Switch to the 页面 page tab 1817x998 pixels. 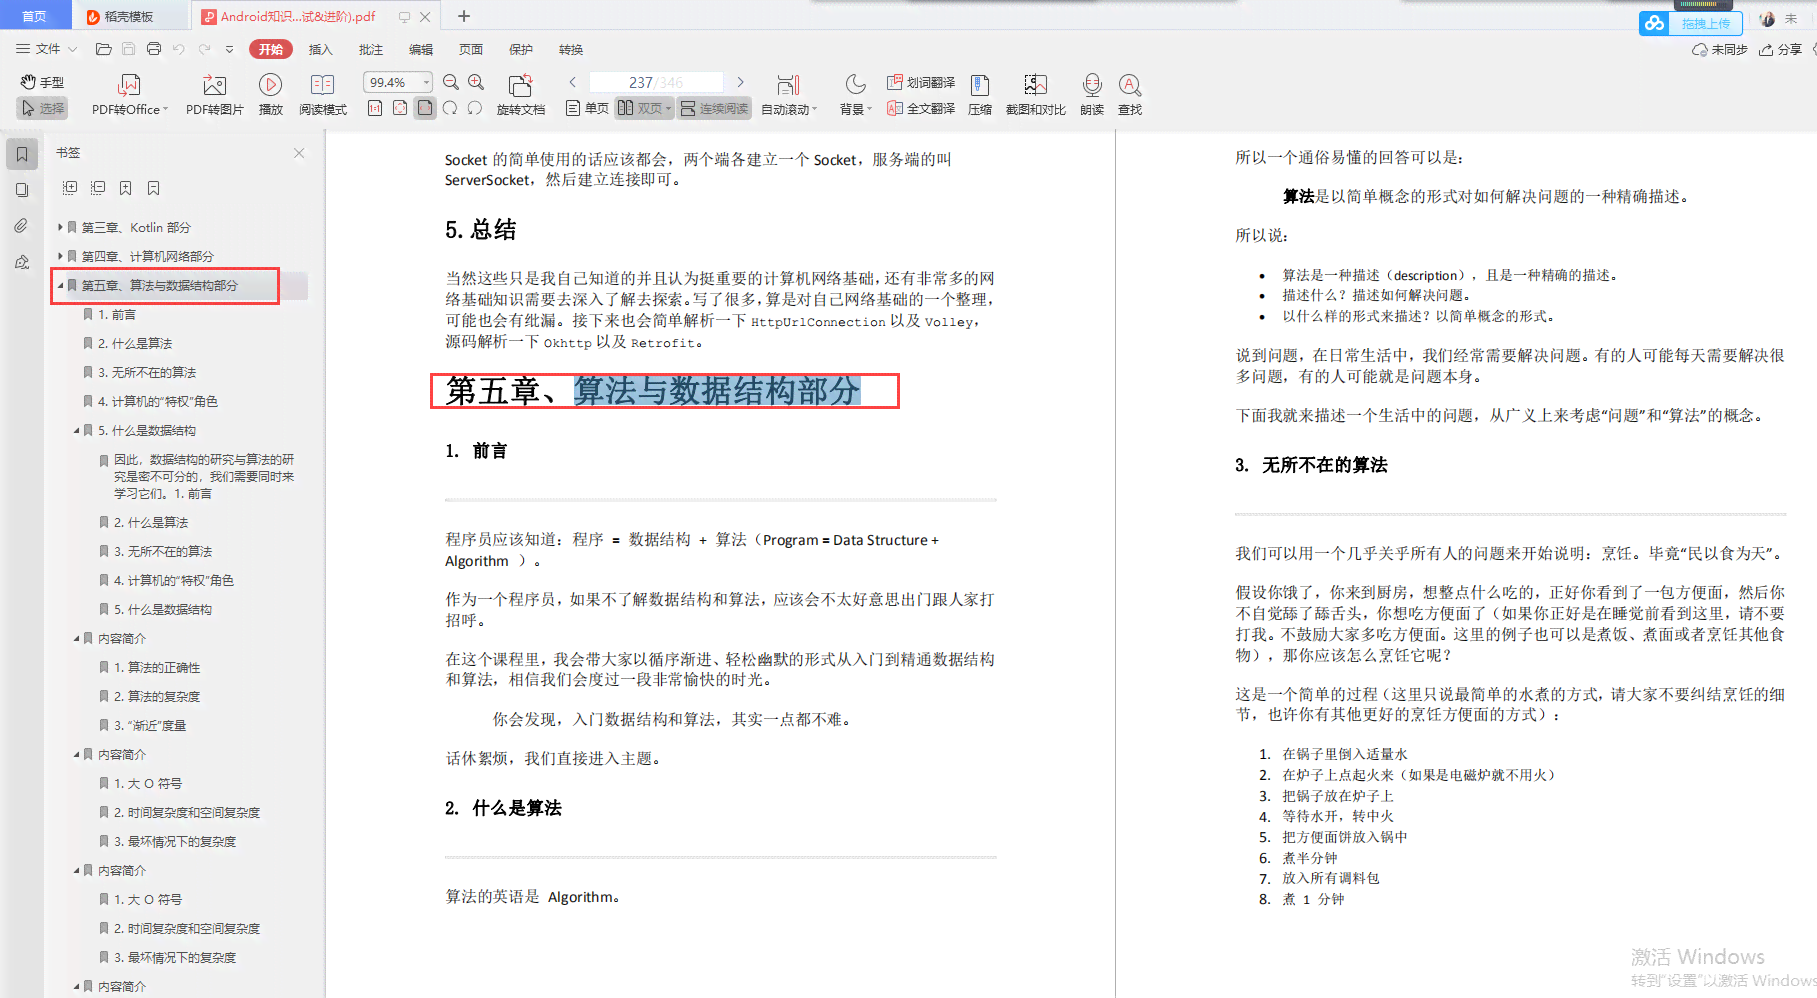[x=470, y=49]
